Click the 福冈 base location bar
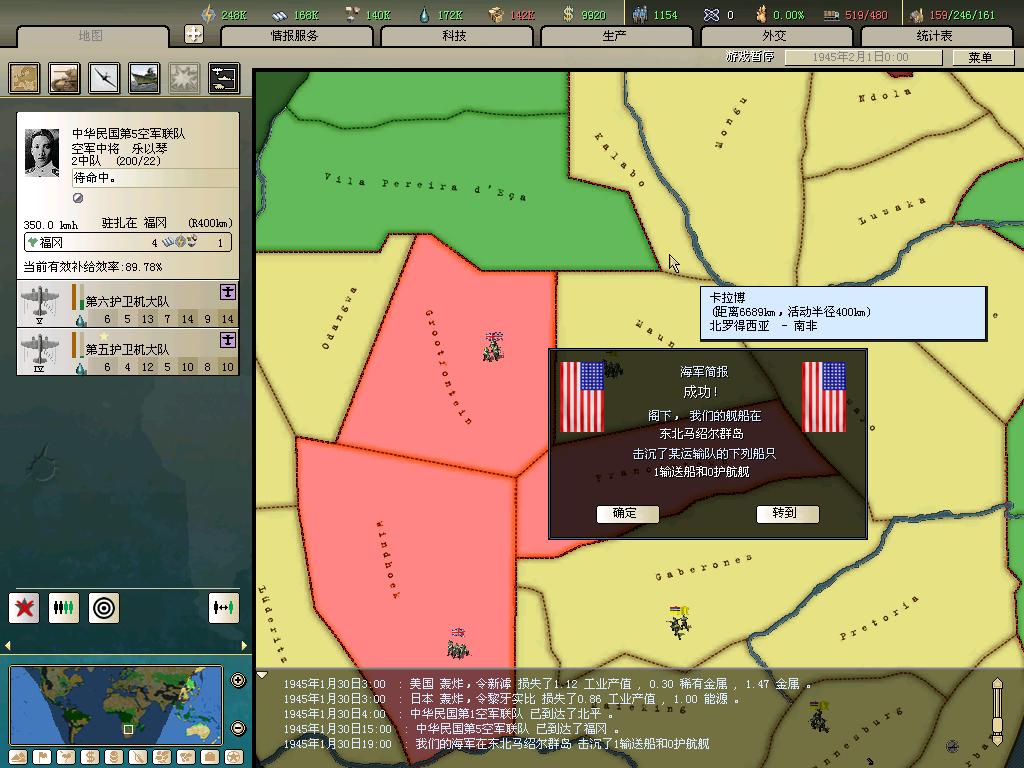The width and height of the screenshot is (1024, 768). click(x=128, y=242)
